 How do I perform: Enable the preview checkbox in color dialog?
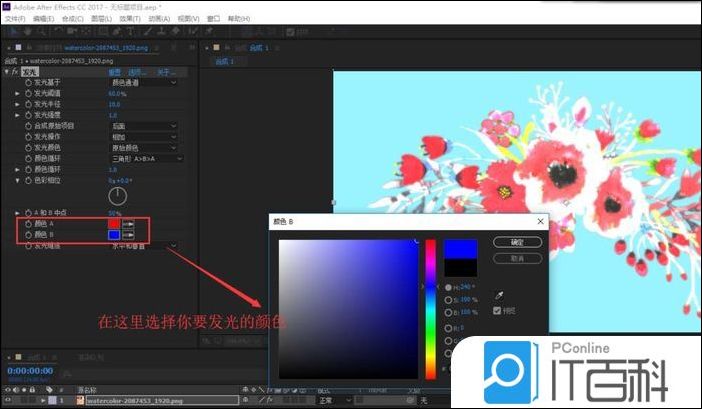point(498,311)
